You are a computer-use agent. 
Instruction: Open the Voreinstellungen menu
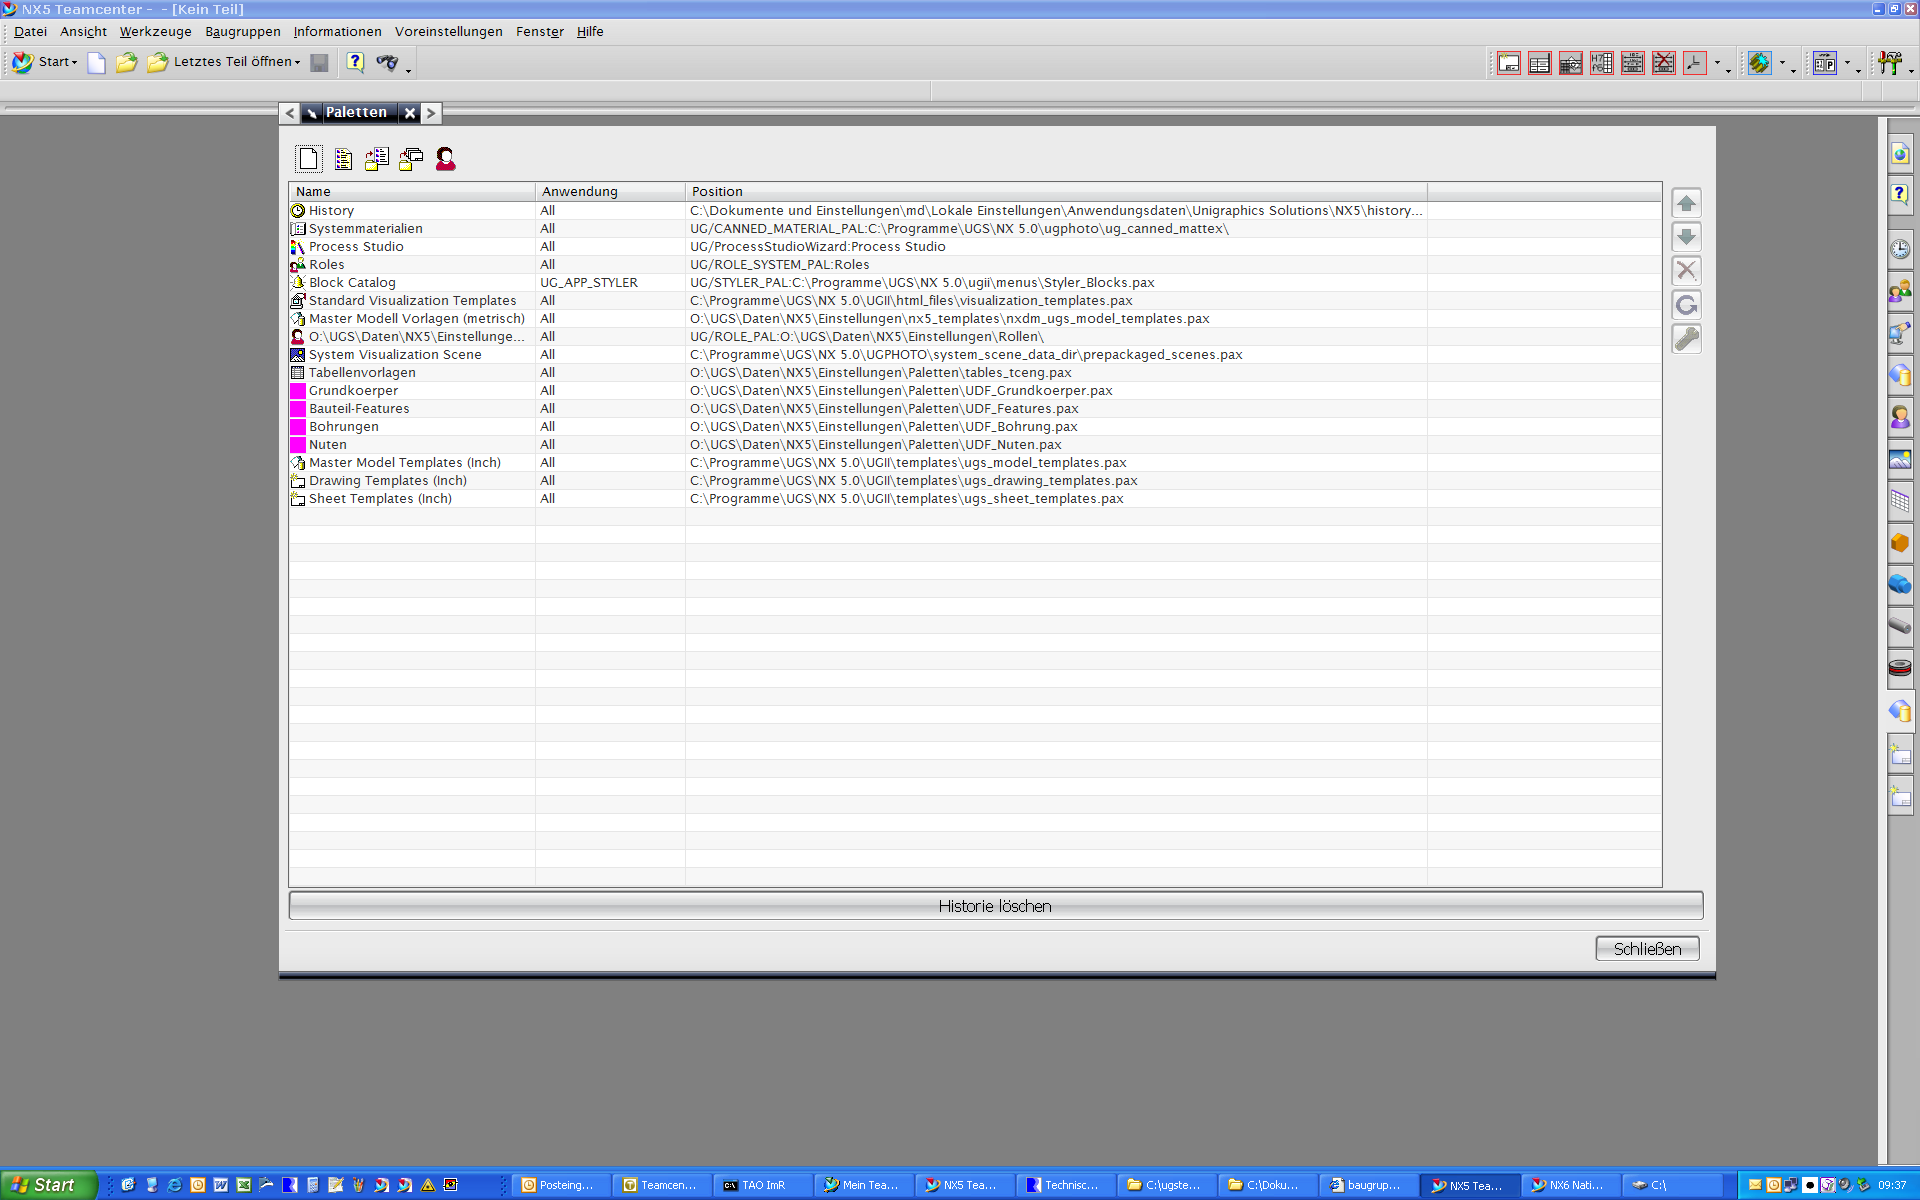448,31
